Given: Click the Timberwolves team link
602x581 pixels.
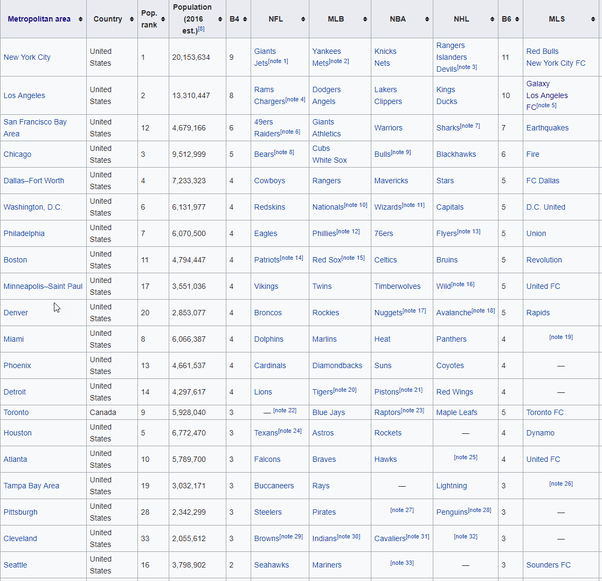Looking at the screenshot, I should click(x=397, y=286).
